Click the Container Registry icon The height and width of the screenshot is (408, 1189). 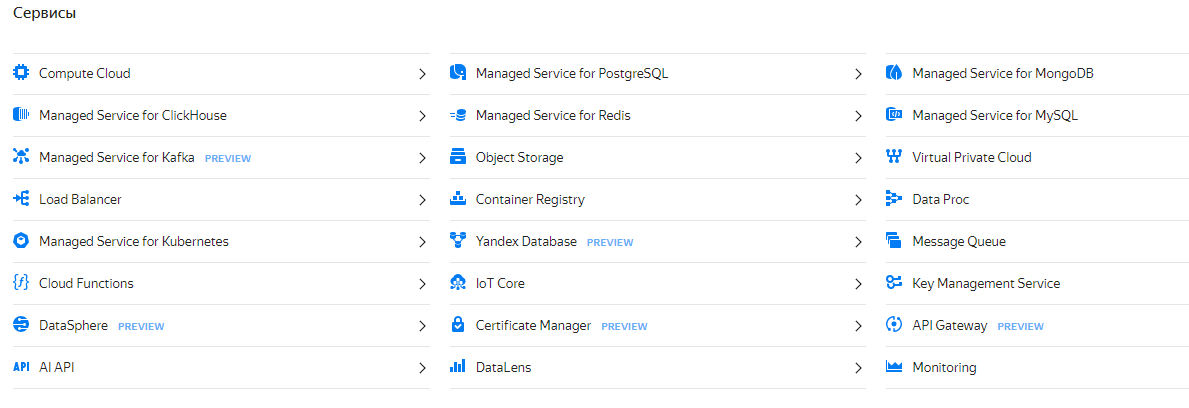(x=457, y=199)
